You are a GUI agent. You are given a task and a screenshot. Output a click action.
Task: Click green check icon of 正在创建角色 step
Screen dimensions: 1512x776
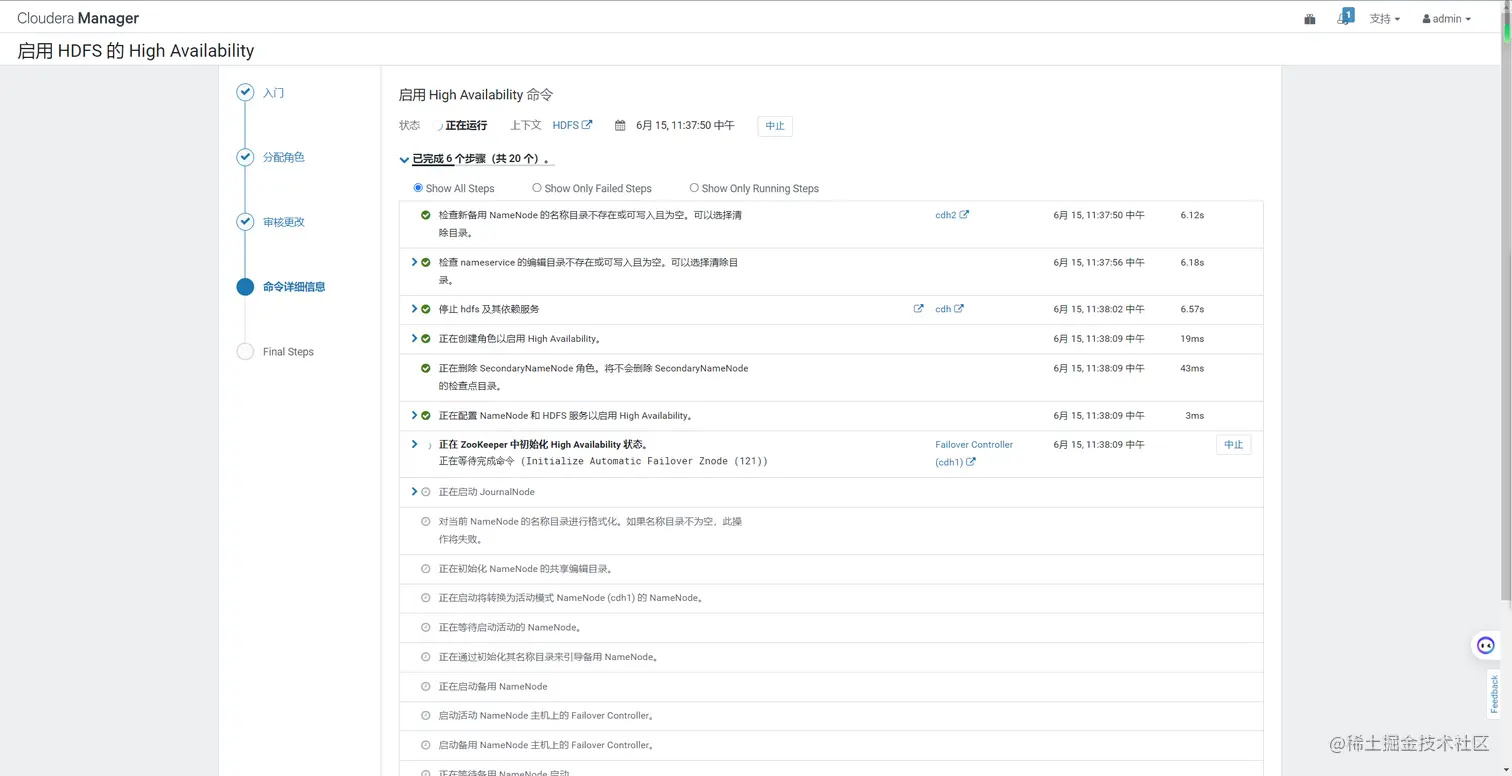click(x=426, y=339)
